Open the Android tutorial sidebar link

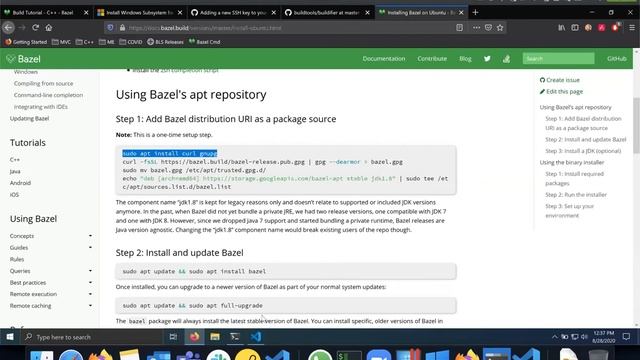coord(20,183)
